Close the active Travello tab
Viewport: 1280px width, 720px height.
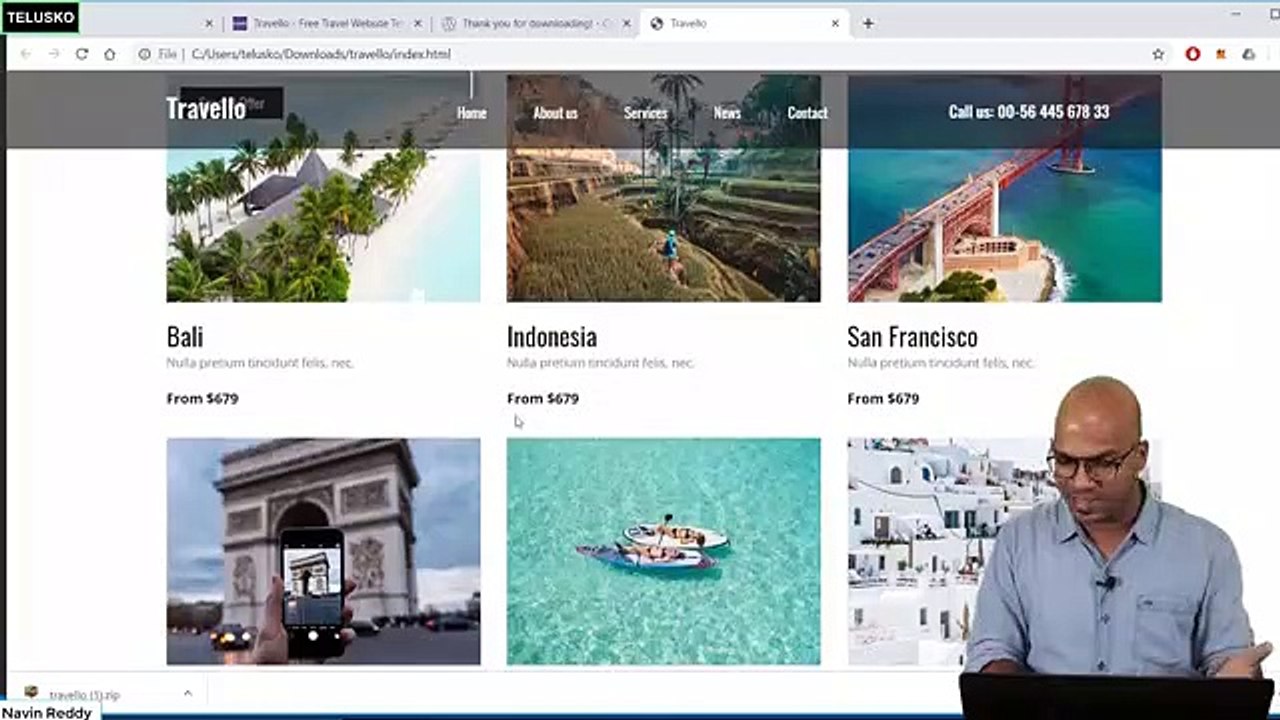pyautogui.click(x=835, y=23)
